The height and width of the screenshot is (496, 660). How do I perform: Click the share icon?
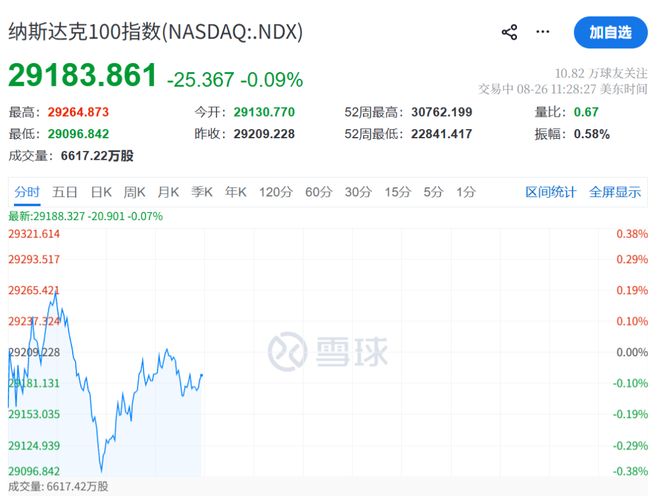(509, 32)
